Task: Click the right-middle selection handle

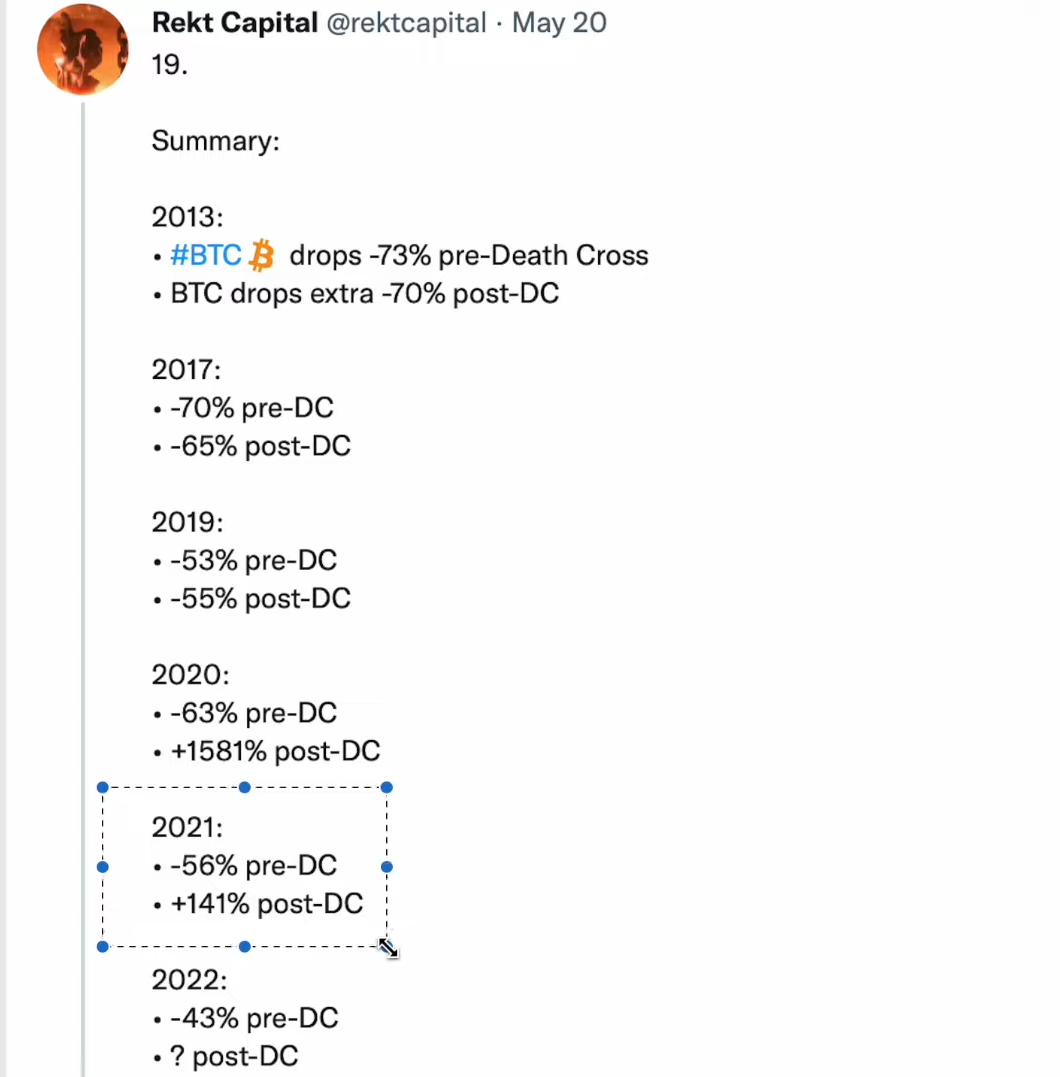Action: pyautogui.click(x=387, y=867)
